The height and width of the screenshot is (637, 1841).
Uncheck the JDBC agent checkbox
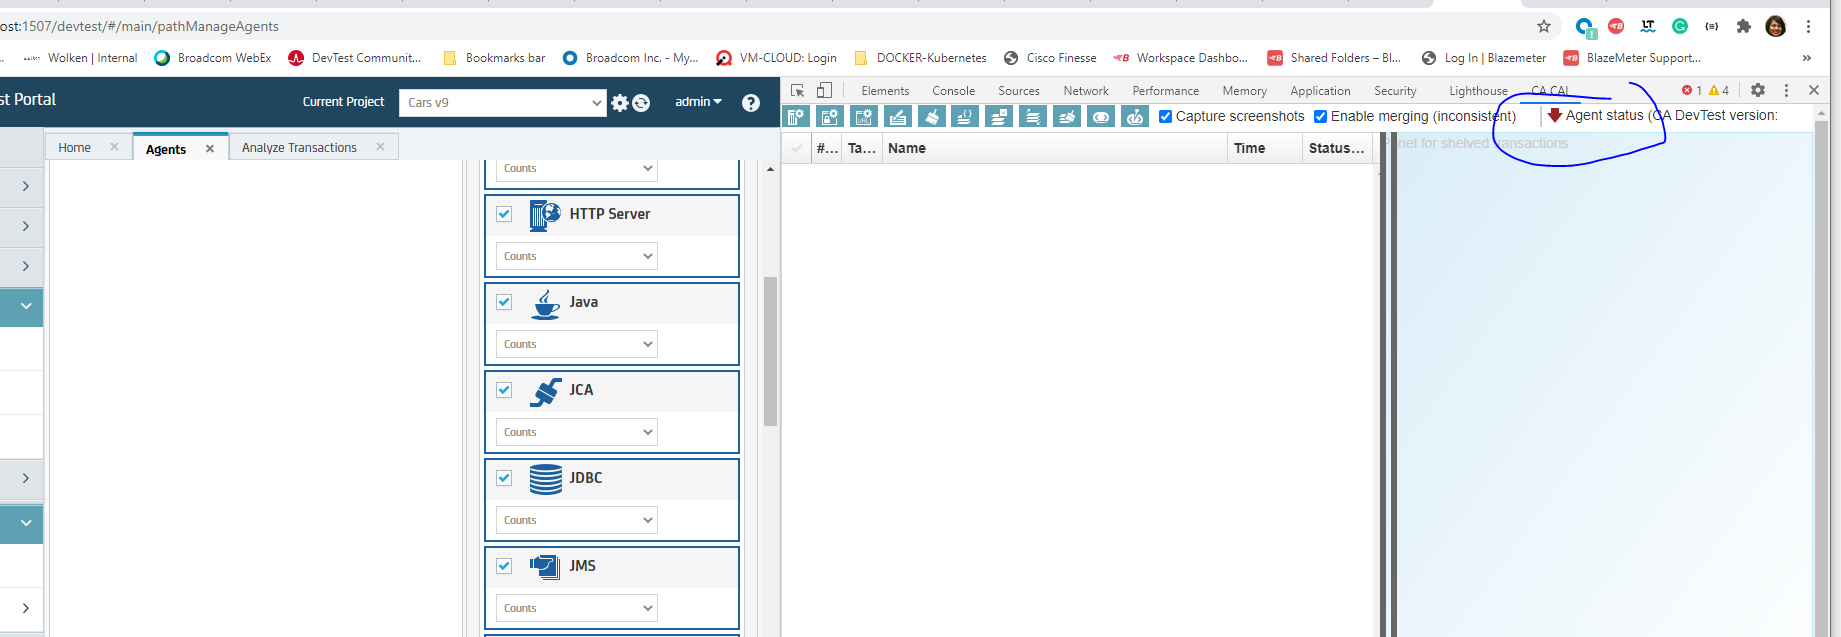coord(504,478)
